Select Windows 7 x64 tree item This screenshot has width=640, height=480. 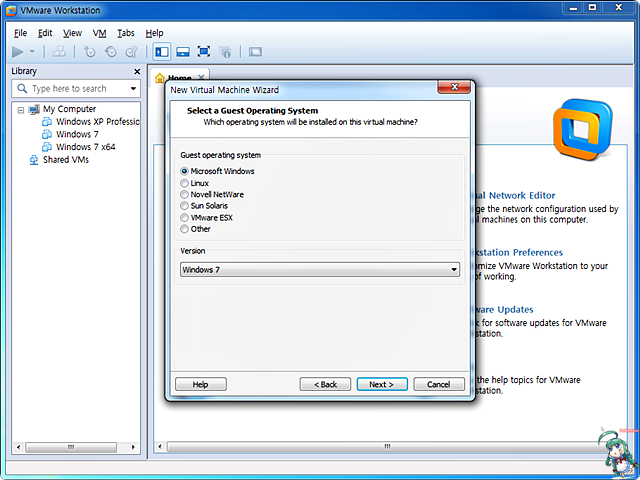pos(86,147)
